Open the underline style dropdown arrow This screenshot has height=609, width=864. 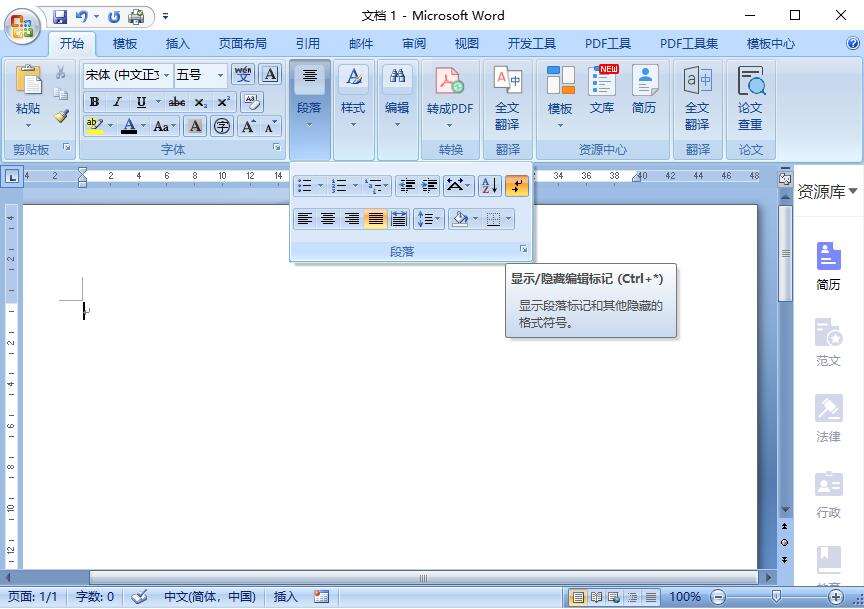(158, 102)
